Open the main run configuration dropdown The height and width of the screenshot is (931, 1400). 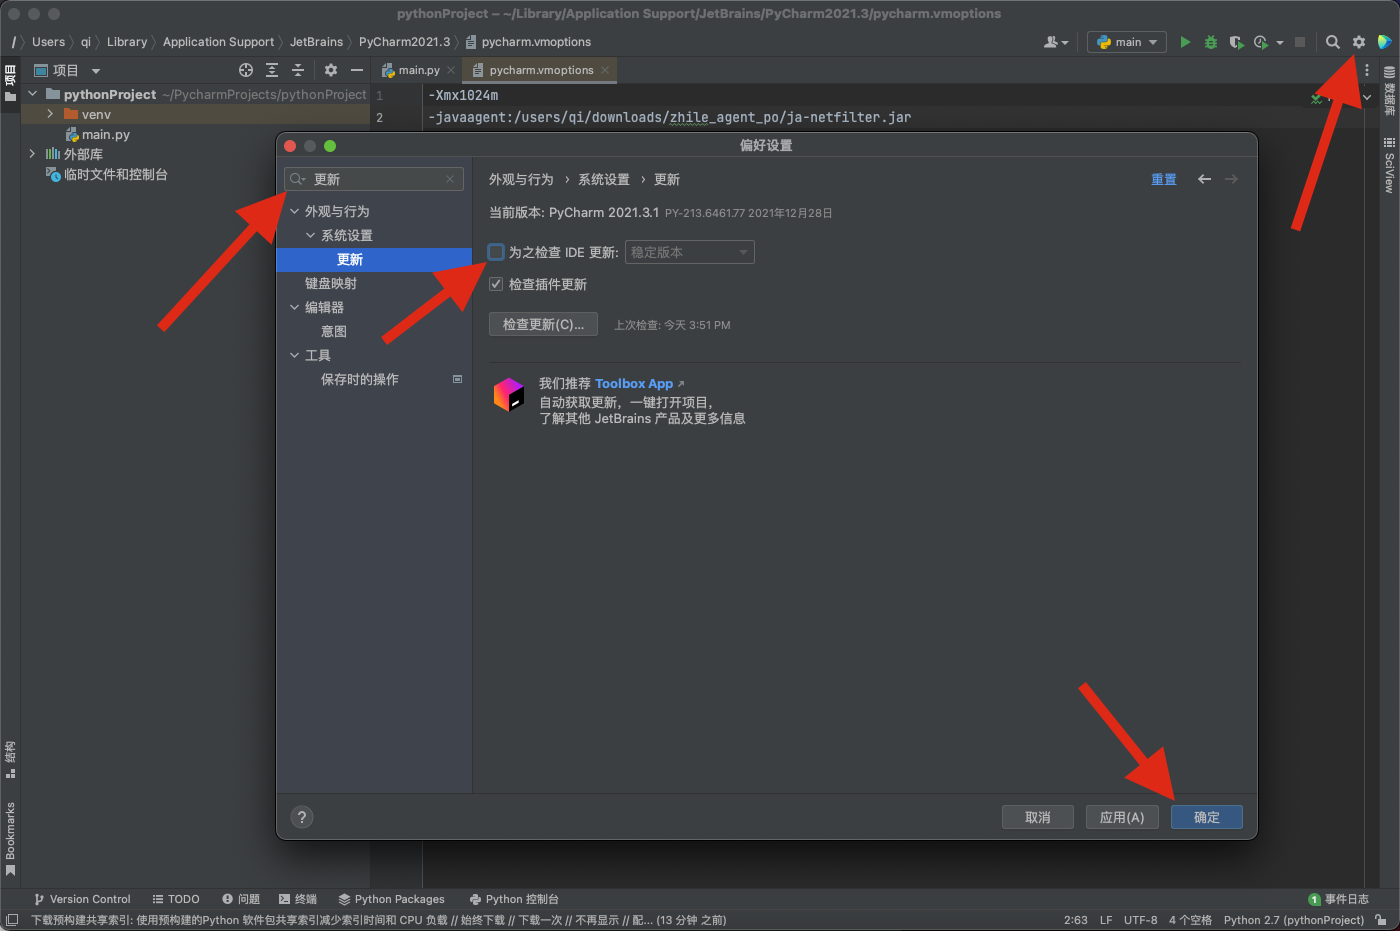(x=1127, y=42)
